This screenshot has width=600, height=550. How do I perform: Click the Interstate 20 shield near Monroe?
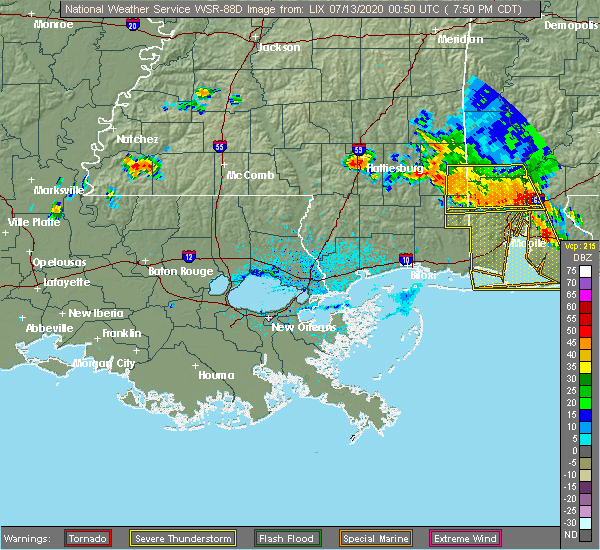(133, 25)
